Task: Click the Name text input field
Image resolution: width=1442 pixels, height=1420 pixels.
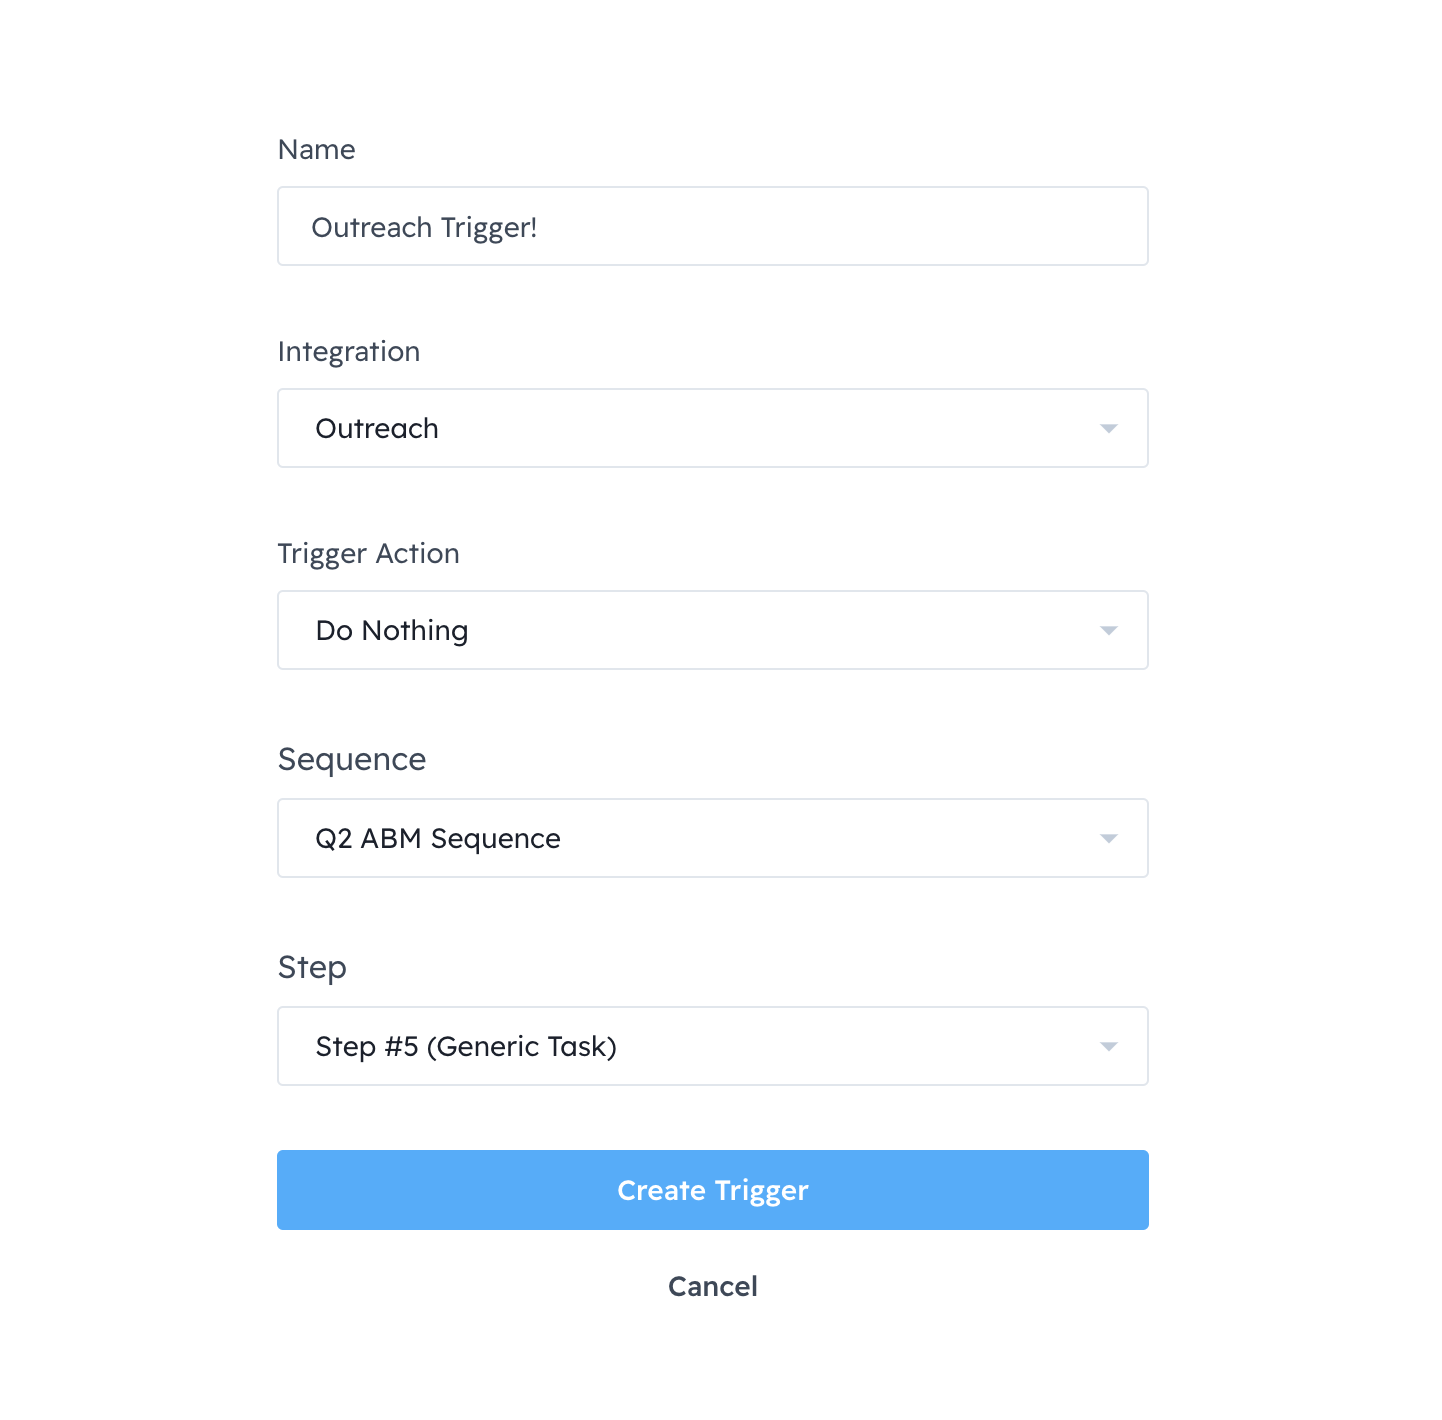Action: tap(712, 227)
